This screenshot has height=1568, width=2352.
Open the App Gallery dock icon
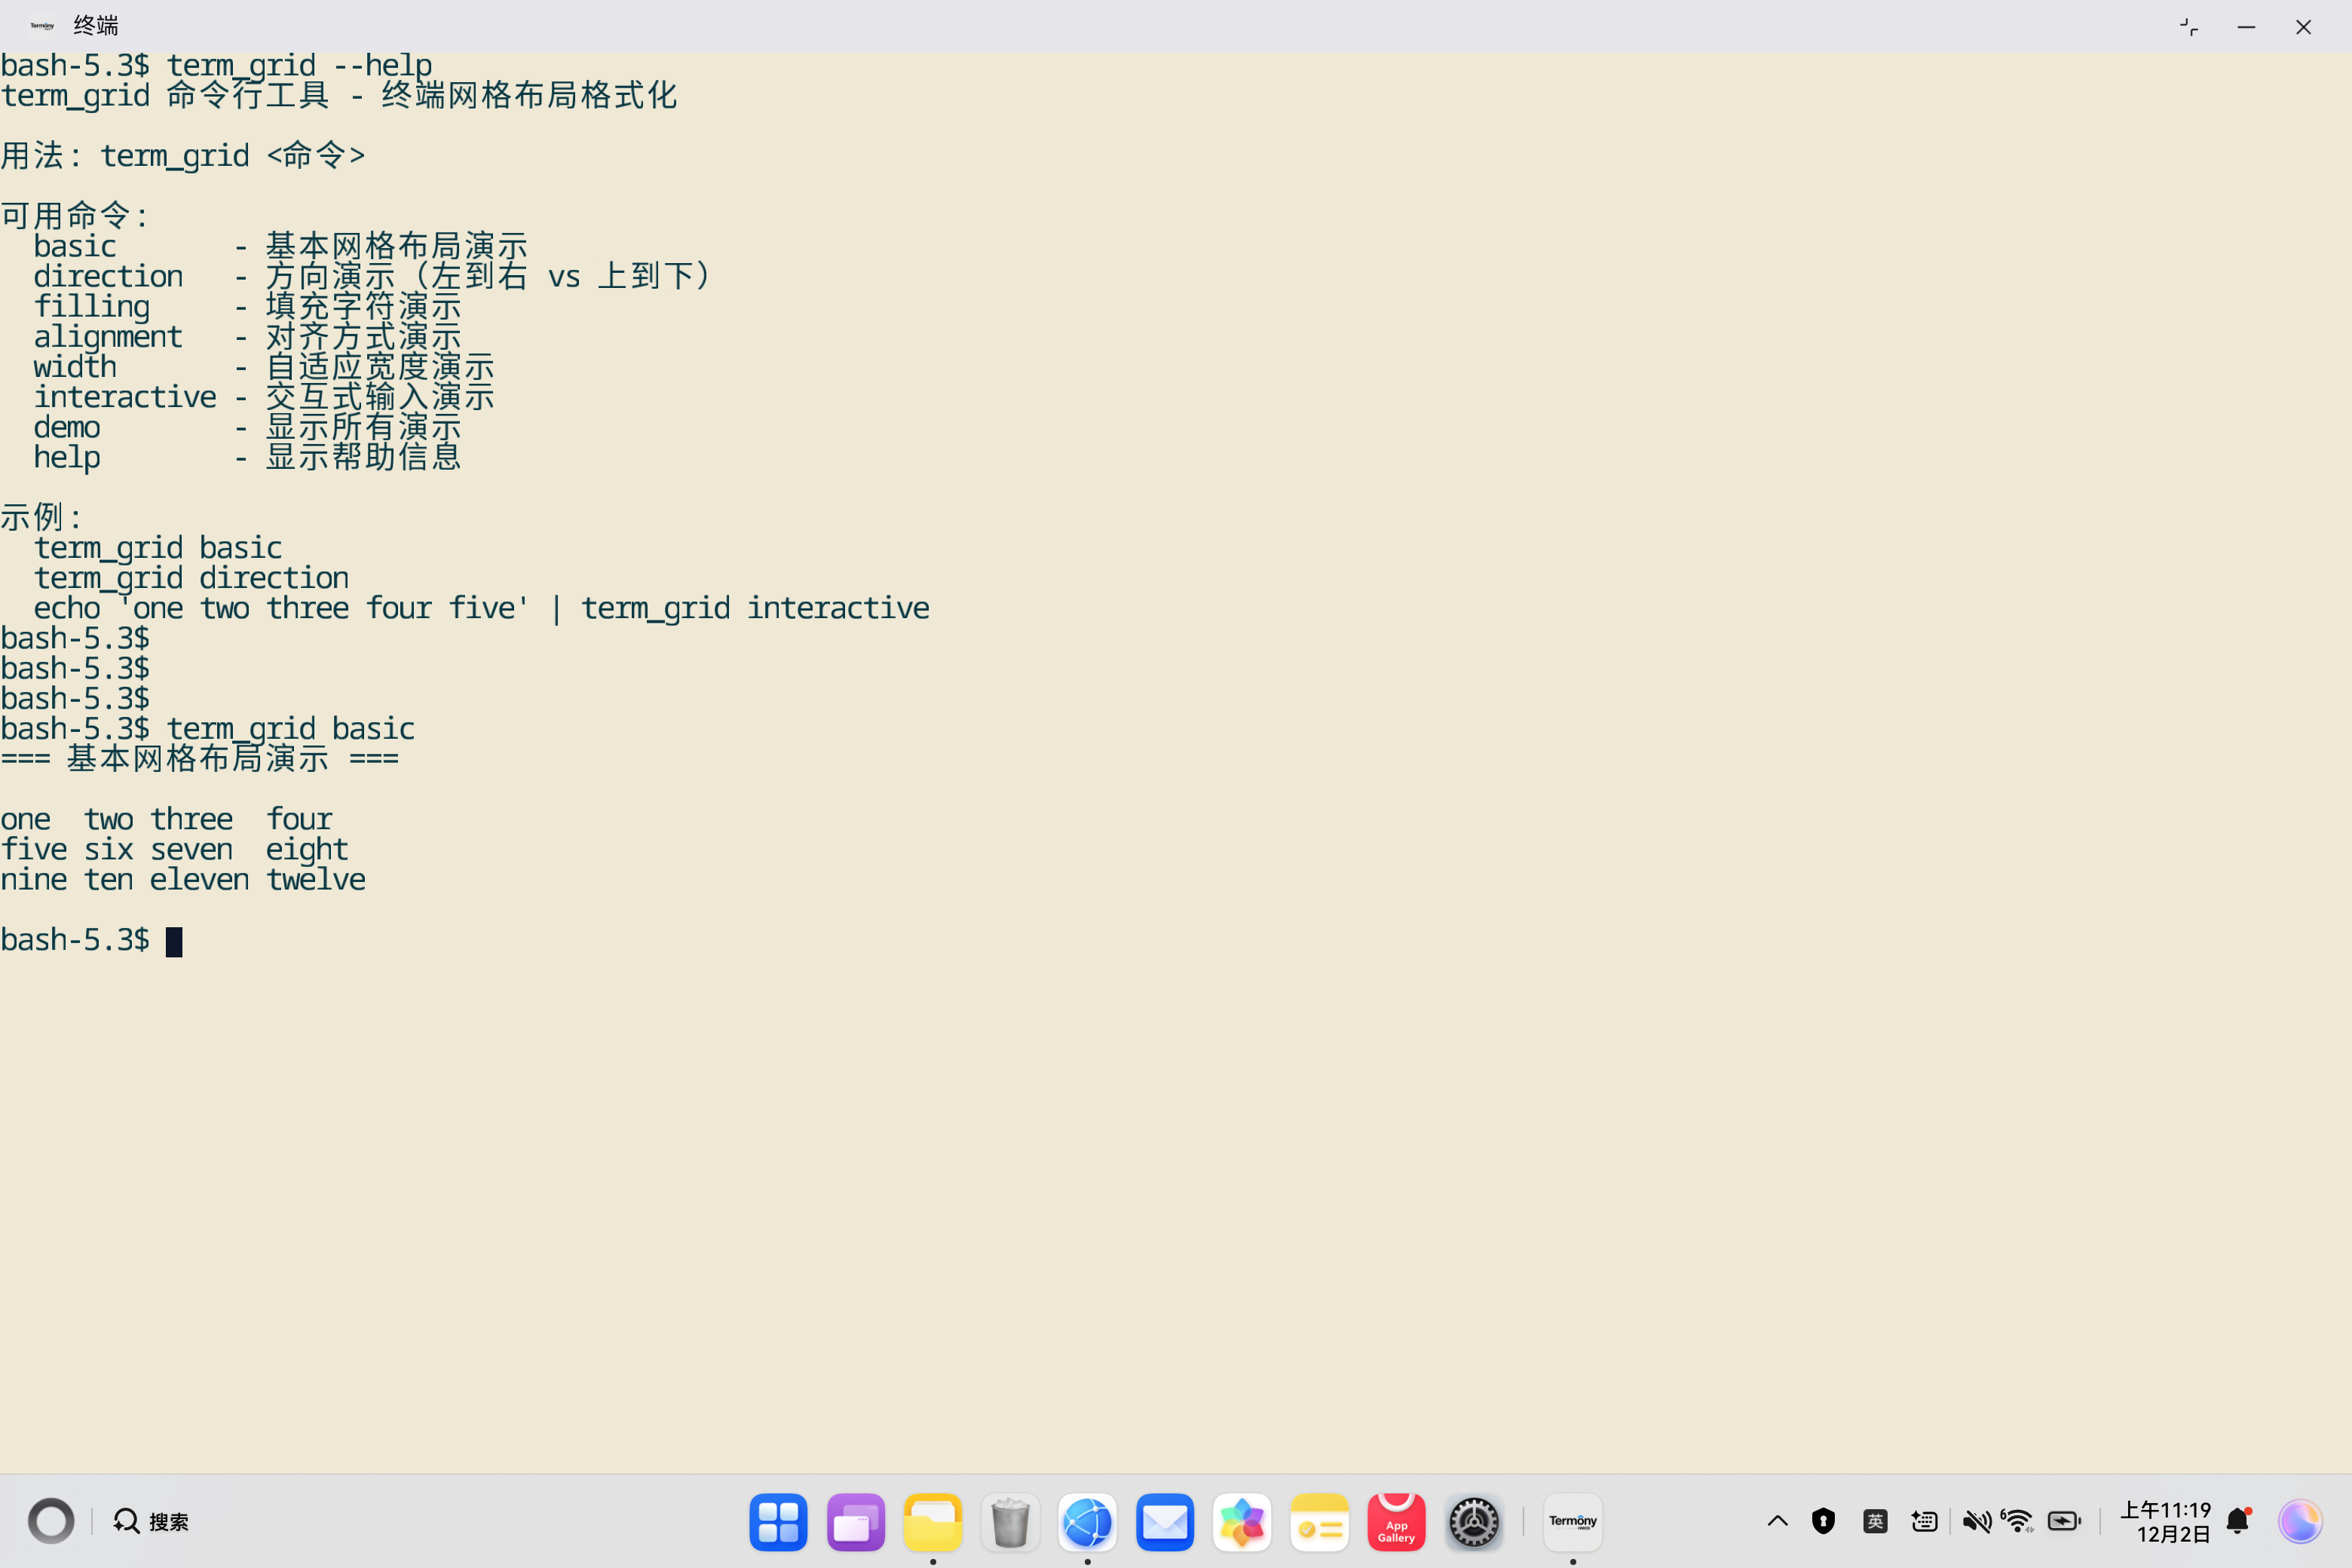1396,1521
